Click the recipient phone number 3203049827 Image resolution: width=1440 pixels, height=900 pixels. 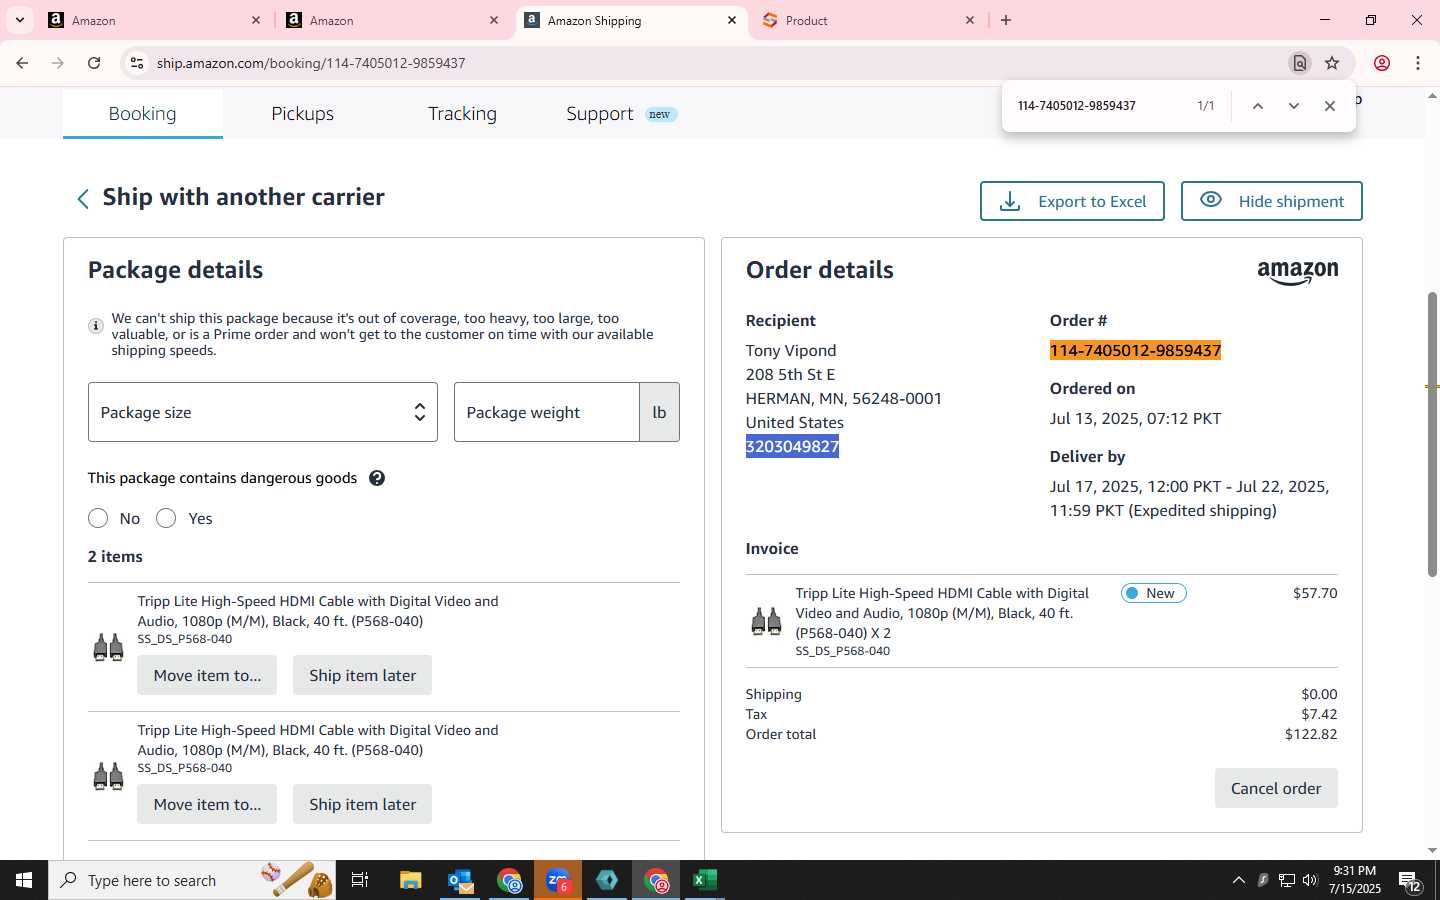[792, 446]
